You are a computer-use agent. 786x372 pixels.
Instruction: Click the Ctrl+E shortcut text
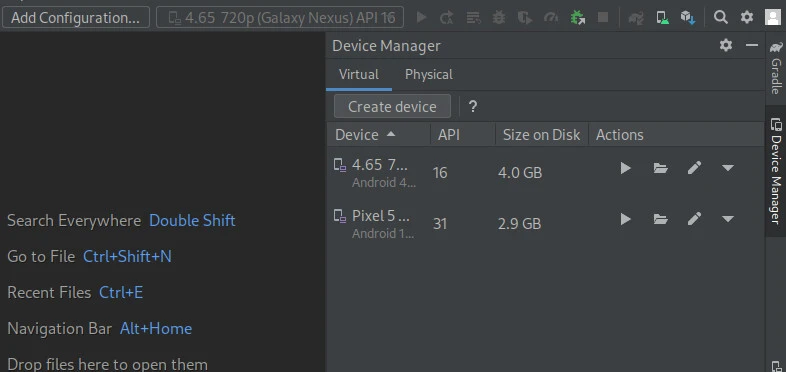point(121,293)
